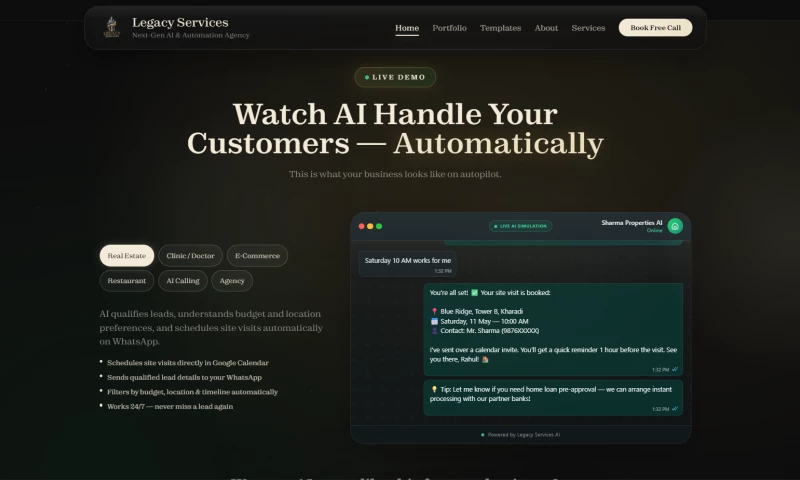Navigate to Services in the header

pos(588,28)
